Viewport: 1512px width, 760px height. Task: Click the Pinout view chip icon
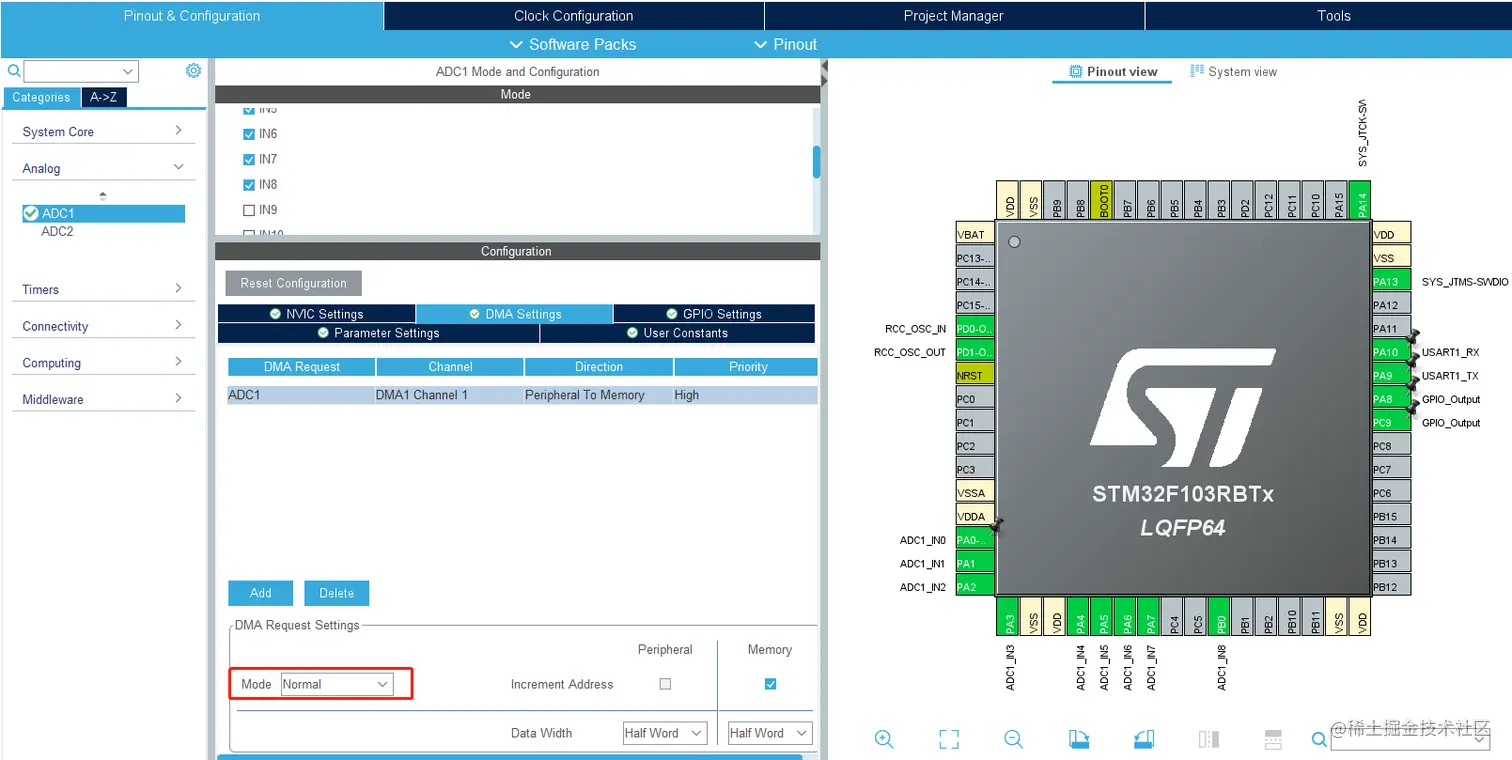1076,72
